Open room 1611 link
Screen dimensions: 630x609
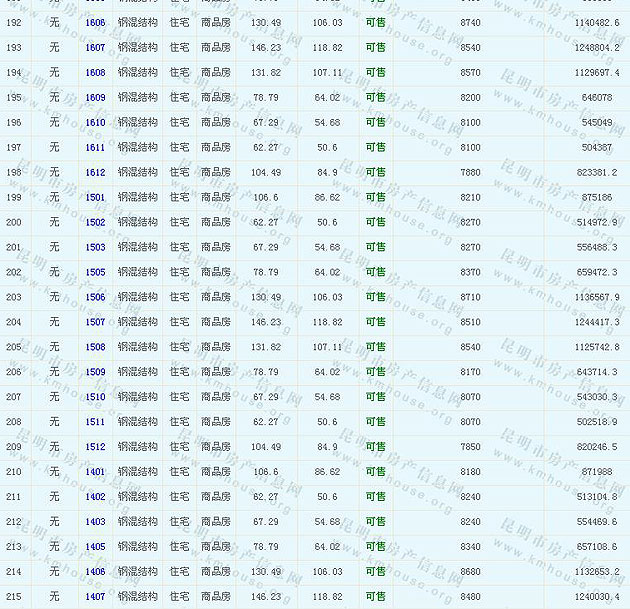pyautogui.click(x=95, y=147)
